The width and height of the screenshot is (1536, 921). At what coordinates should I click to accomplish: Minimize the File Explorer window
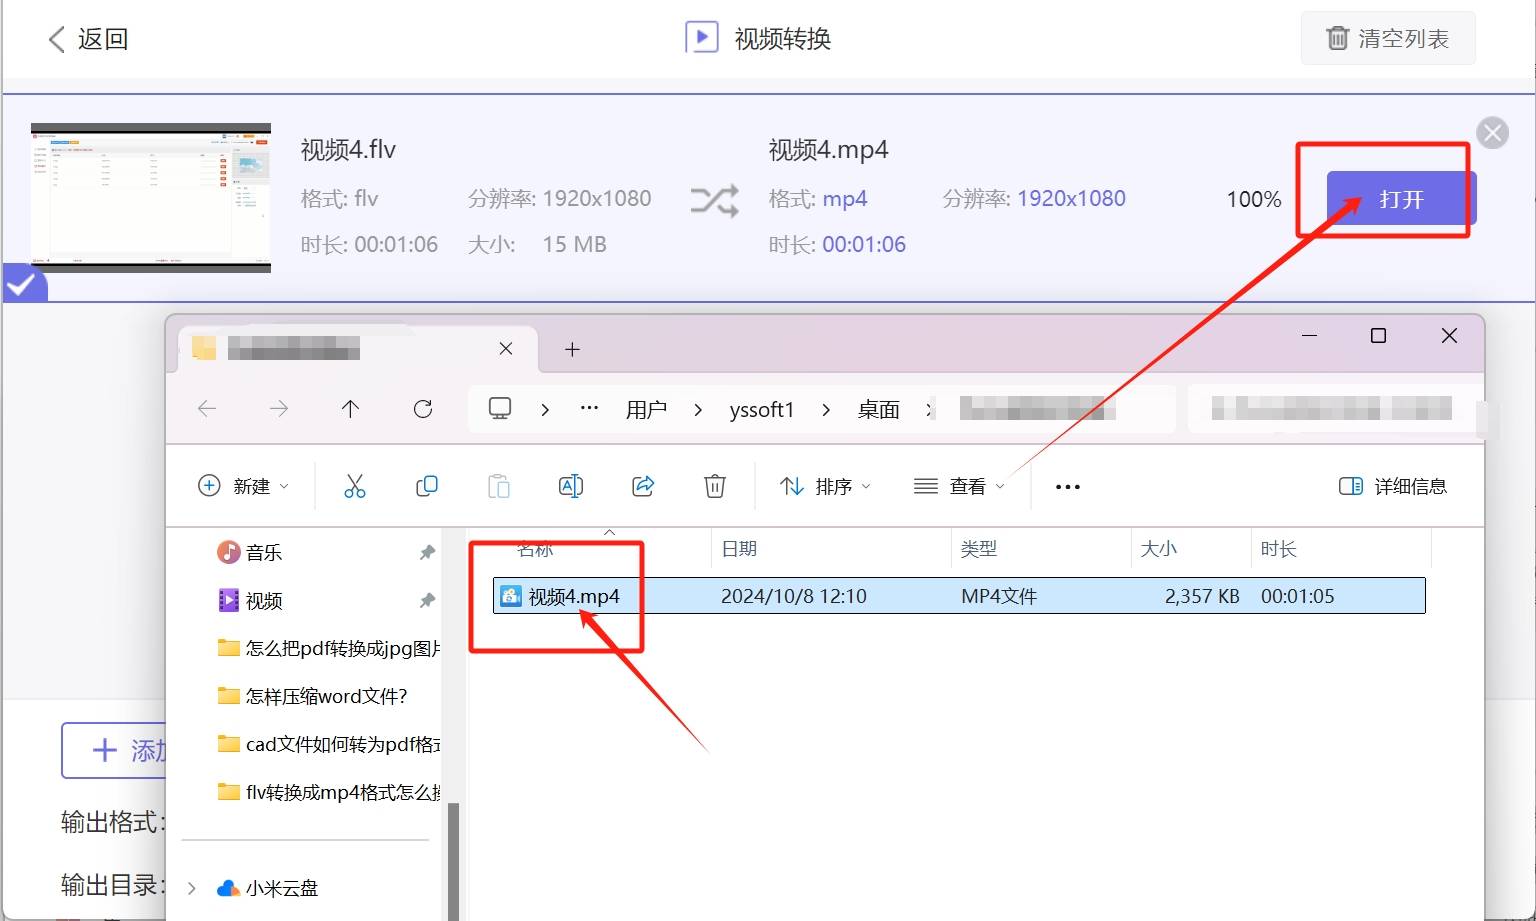pos(1309,336)
